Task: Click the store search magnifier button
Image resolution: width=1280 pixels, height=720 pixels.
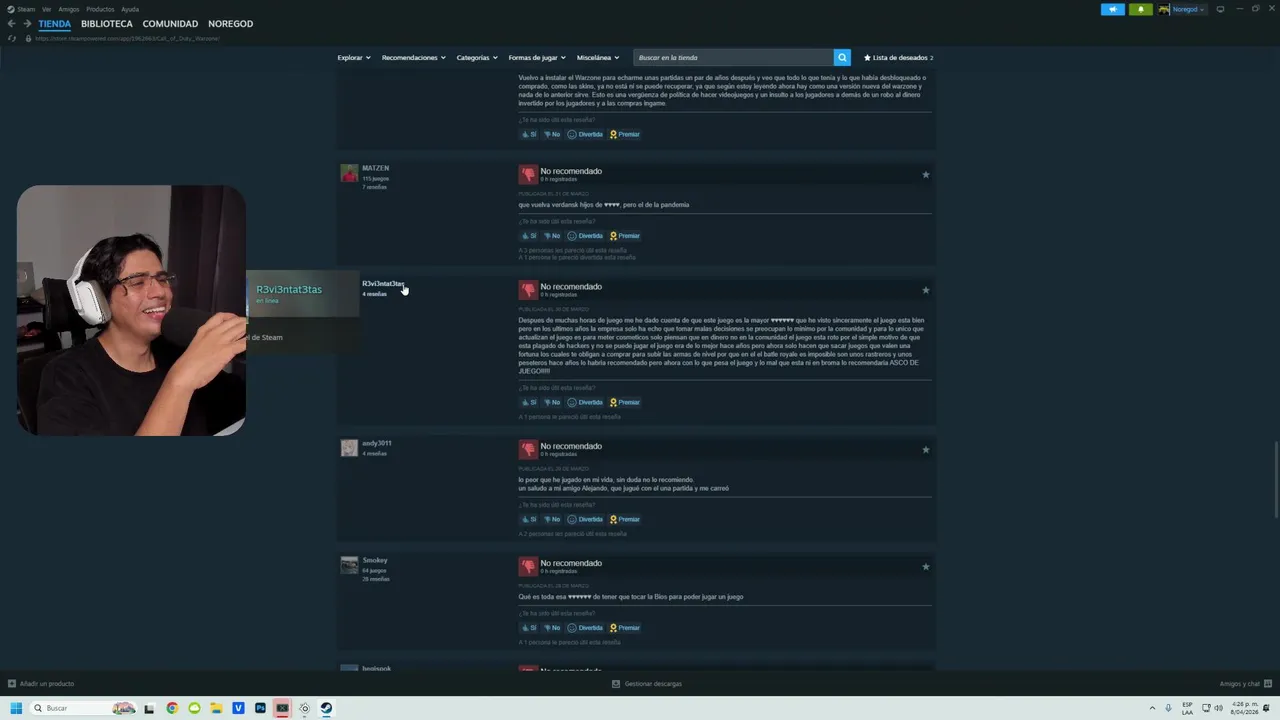Action: (842, 57)
